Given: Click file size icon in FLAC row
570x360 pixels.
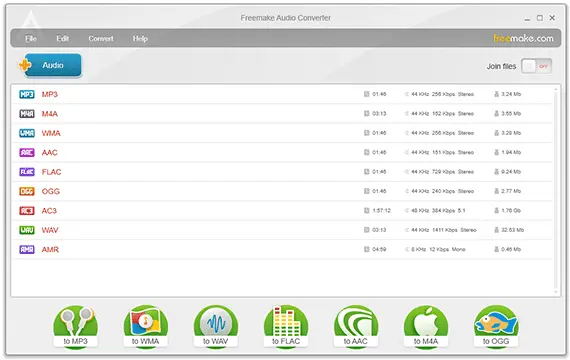Looking at the screenshot, I should coord(496,172).
